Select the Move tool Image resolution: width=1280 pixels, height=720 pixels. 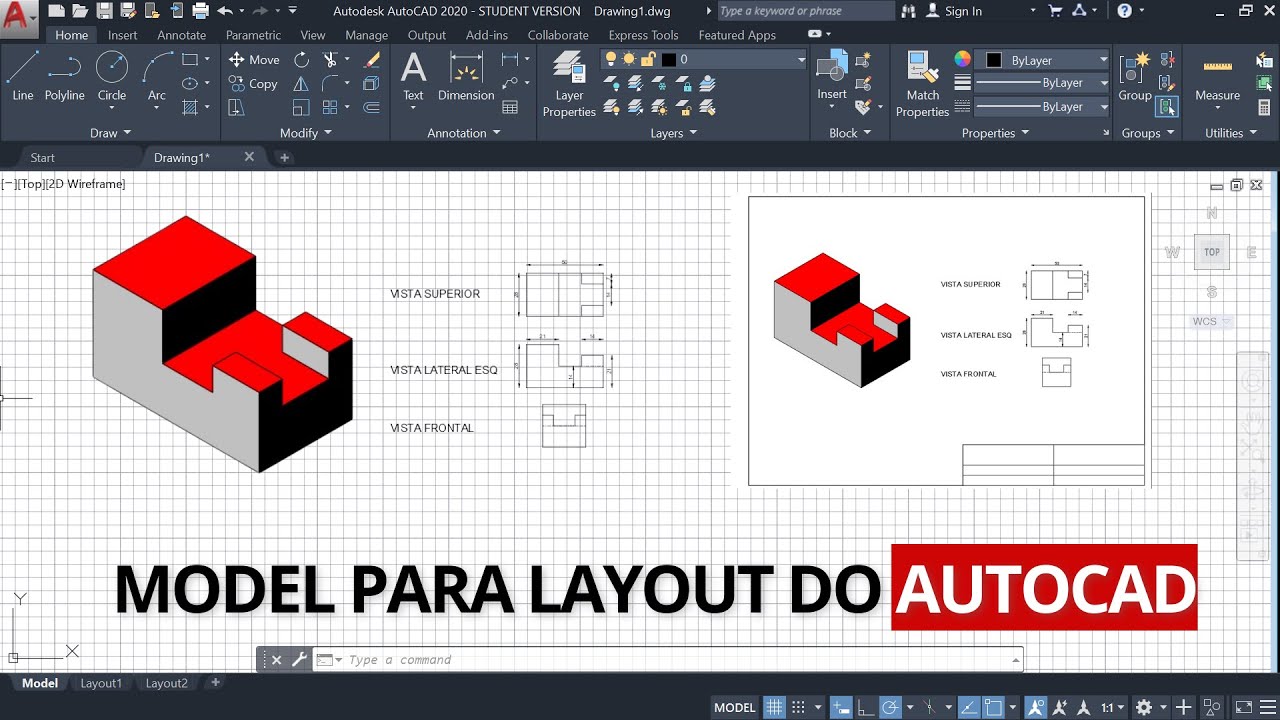254,60
